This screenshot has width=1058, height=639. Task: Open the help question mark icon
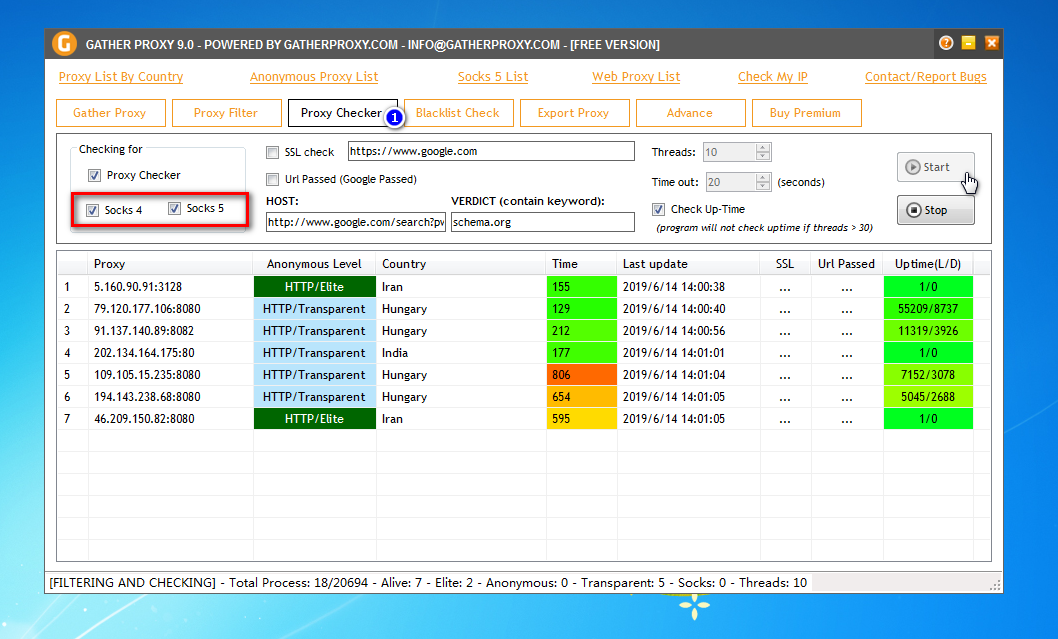coord(946,43)
